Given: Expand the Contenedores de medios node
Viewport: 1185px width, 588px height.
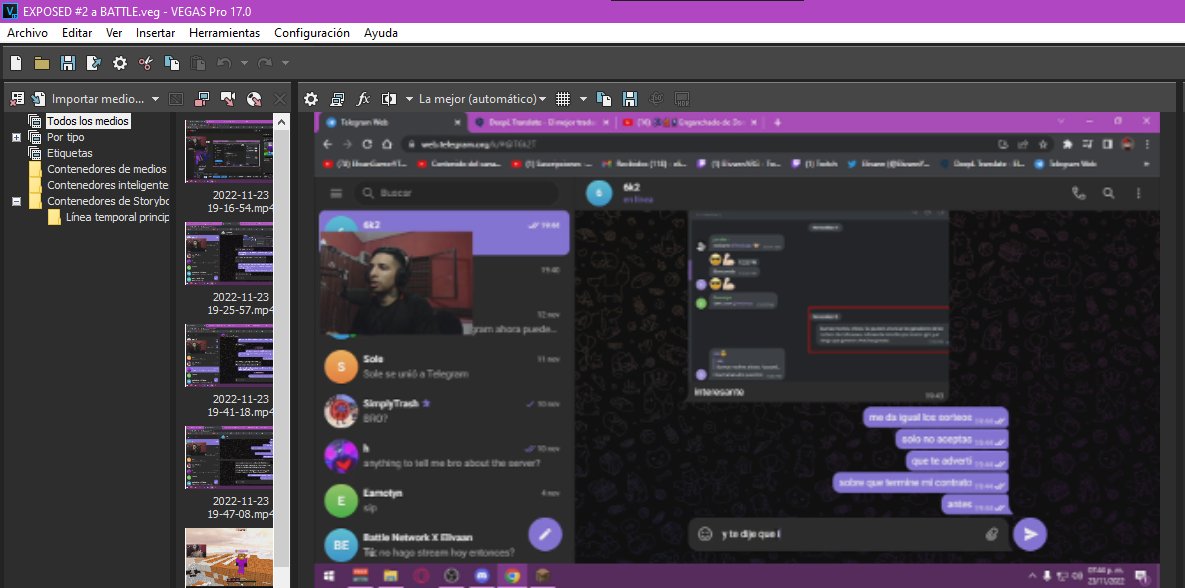Looking at the screenshot, I should pos(107,168).
